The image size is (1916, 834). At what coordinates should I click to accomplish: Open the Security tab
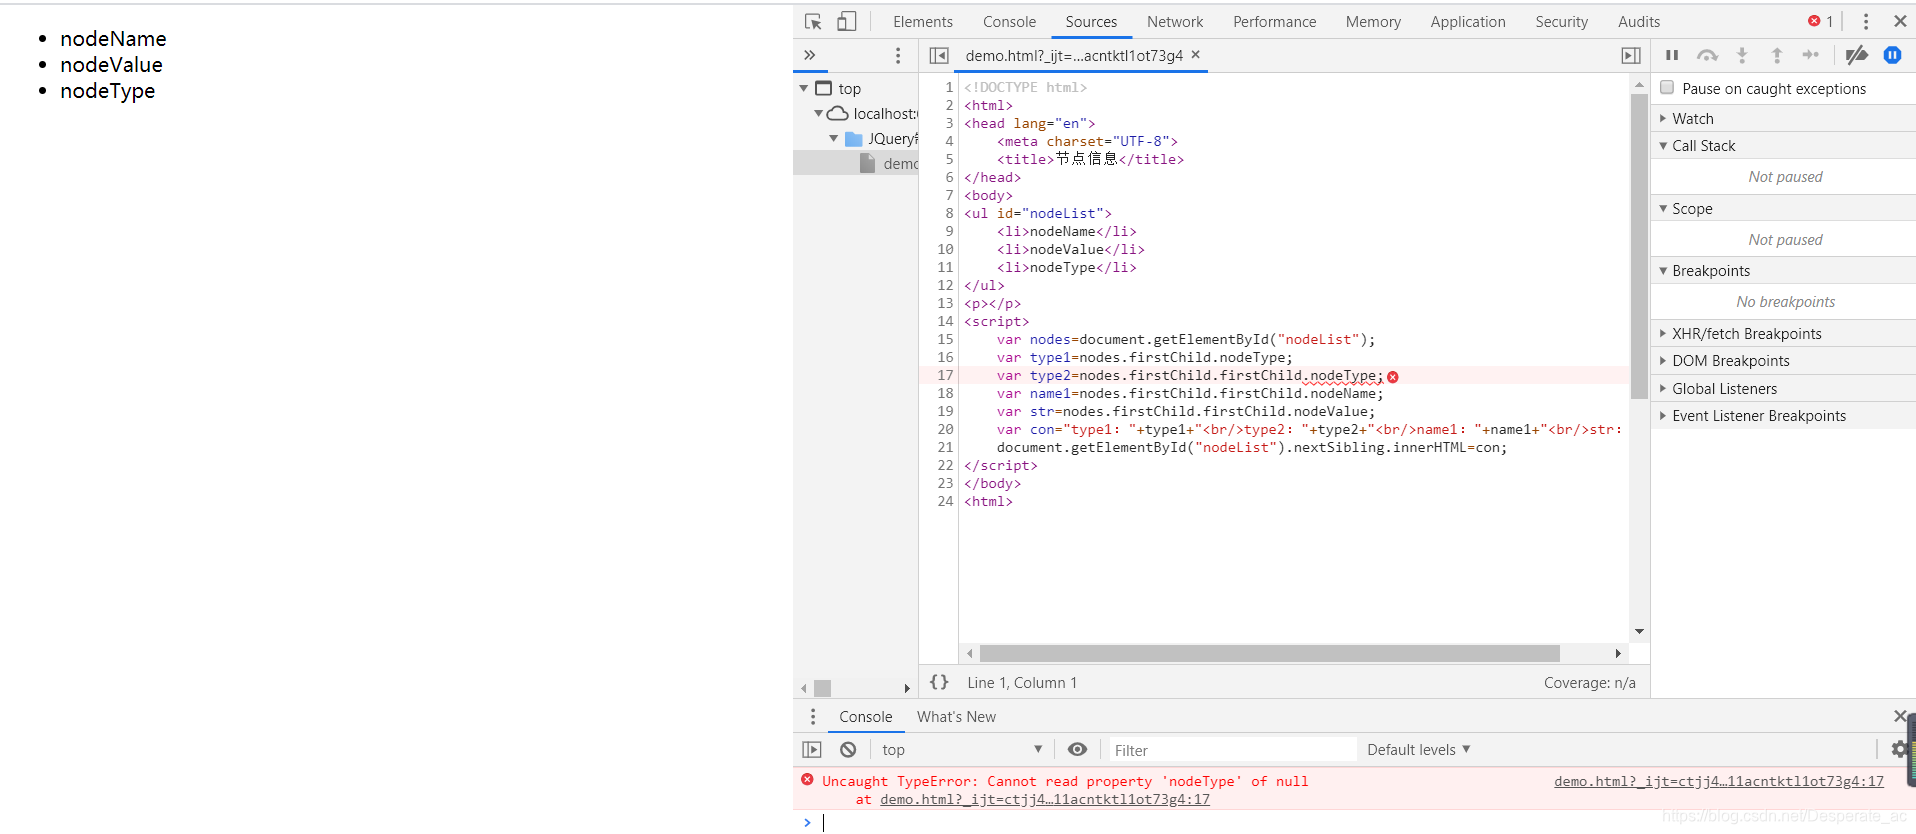click(x=1561, y=21)
